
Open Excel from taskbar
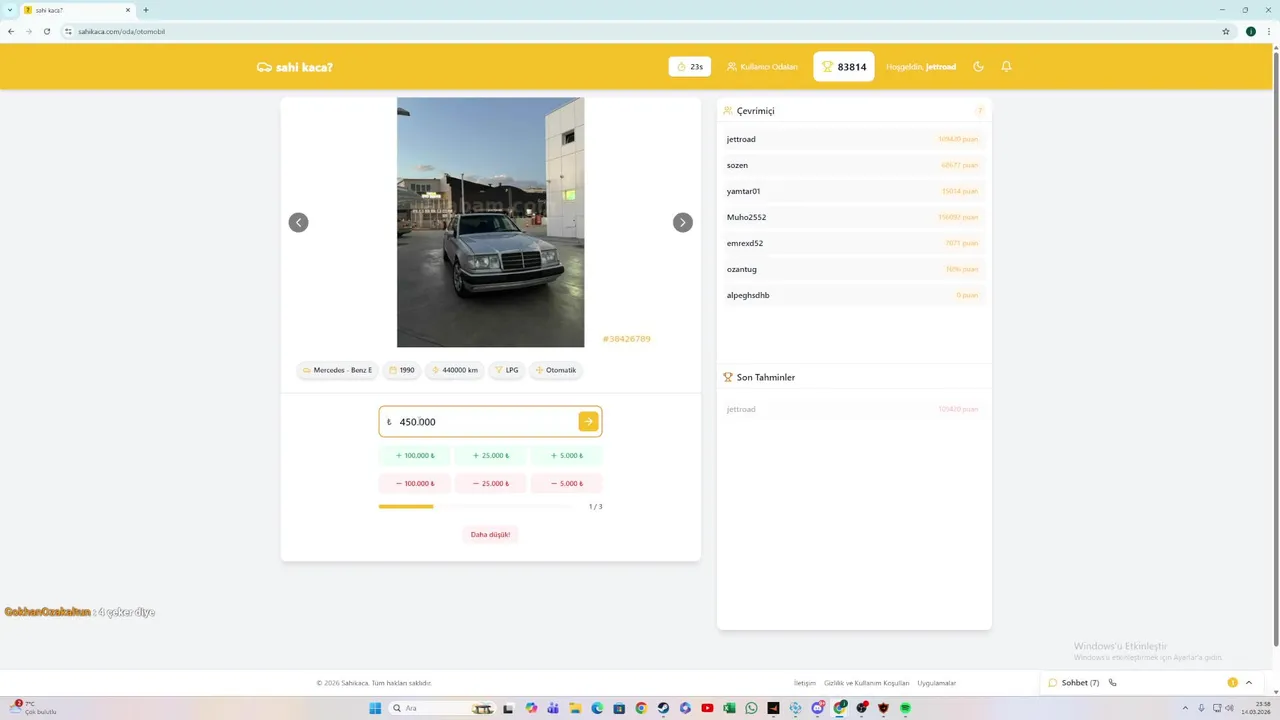click(729, 708)
